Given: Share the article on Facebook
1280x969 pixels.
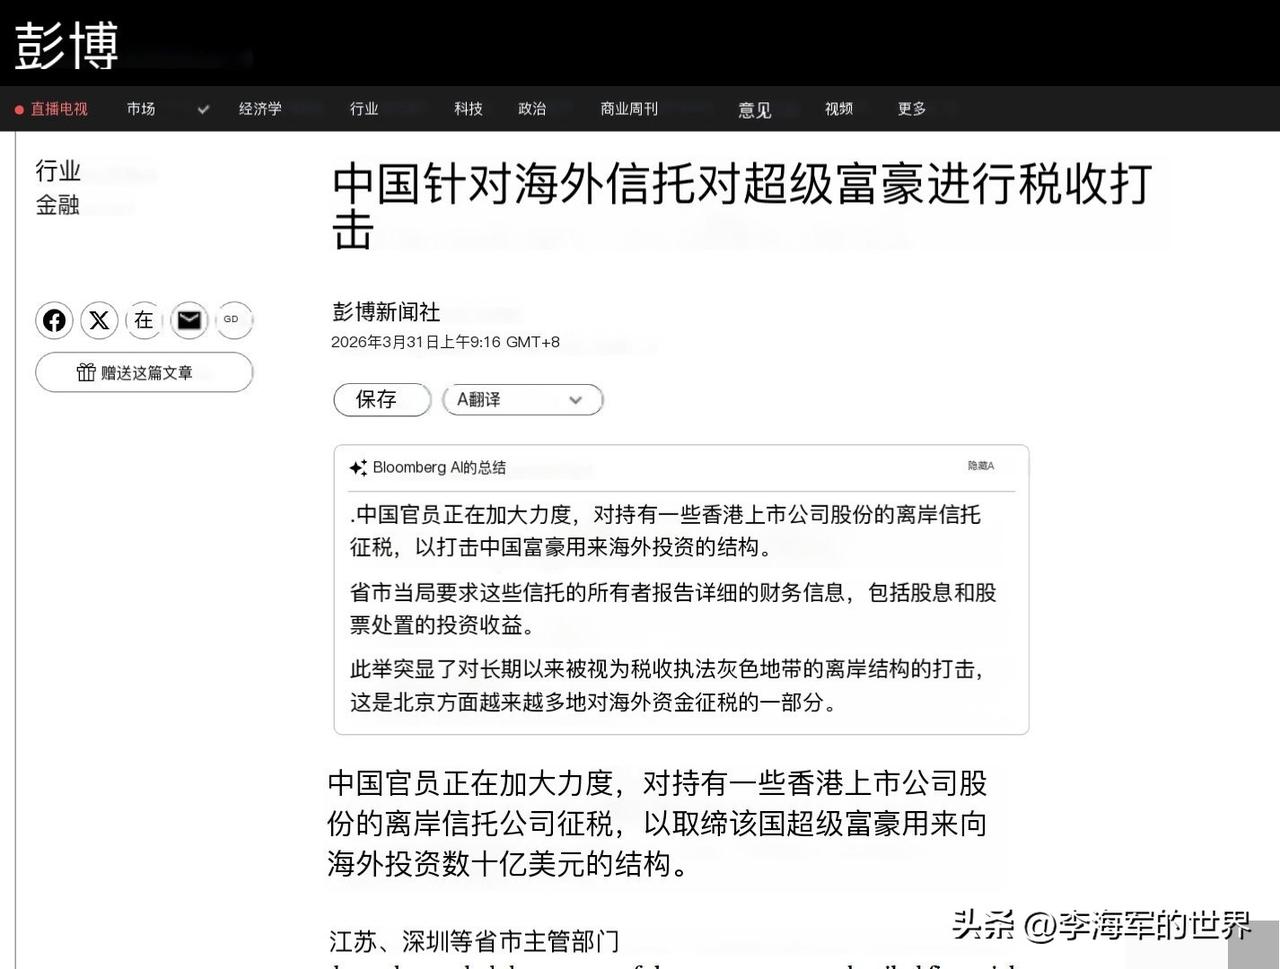Looking at the screenshot, I should point(54,320).
